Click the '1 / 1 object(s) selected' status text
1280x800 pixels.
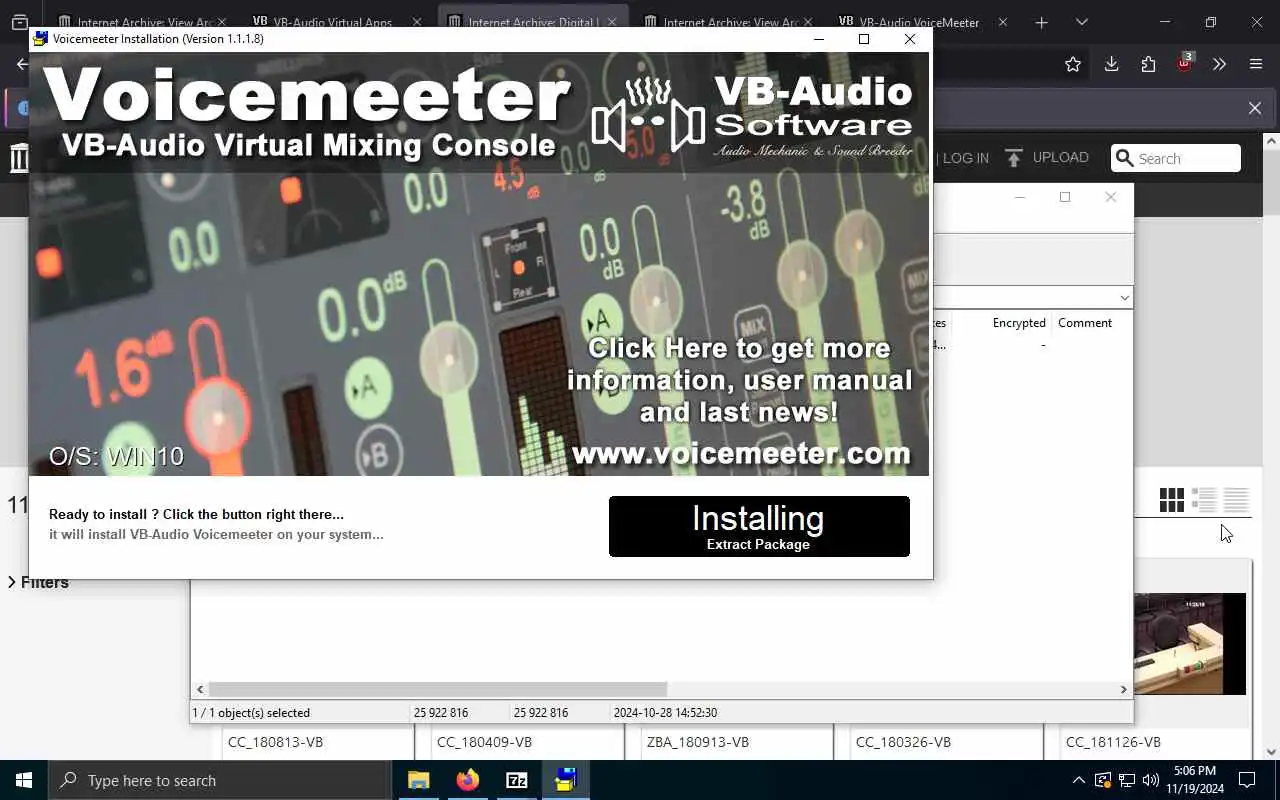pos(251,713)
